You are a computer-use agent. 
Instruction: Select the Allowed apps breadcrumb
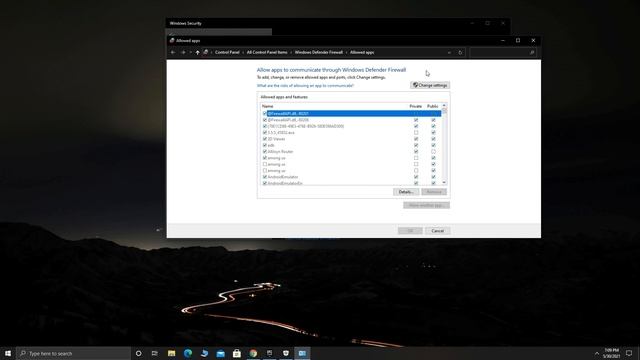point(362,53)
